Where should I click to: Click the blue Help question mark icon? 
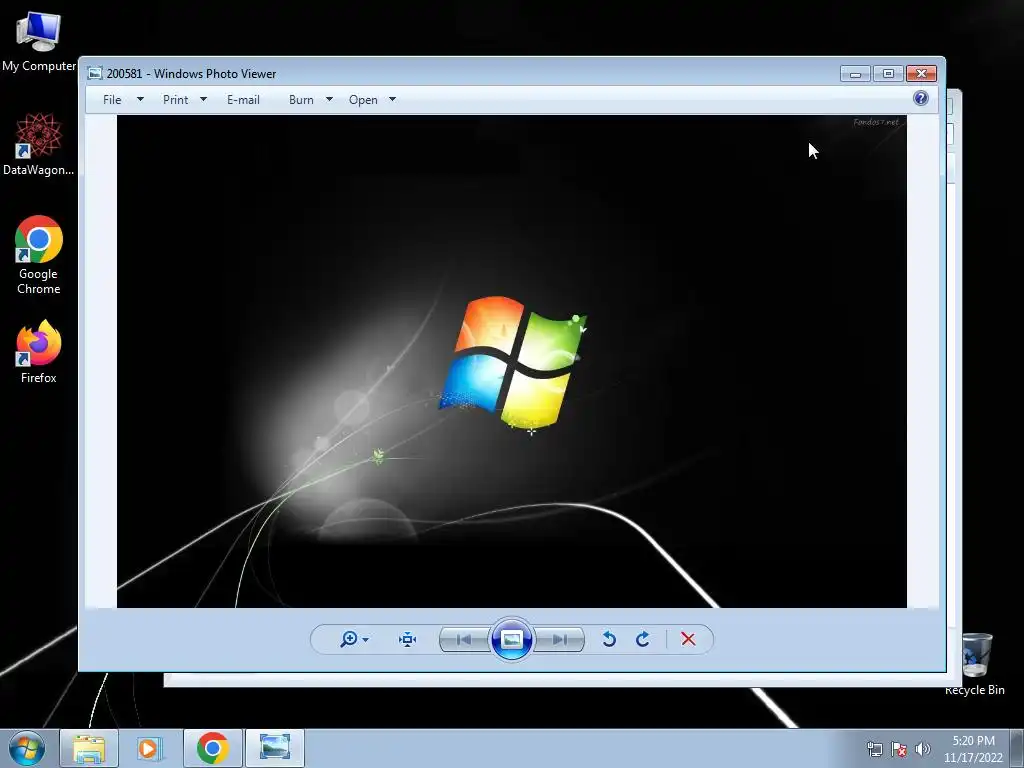921,99
